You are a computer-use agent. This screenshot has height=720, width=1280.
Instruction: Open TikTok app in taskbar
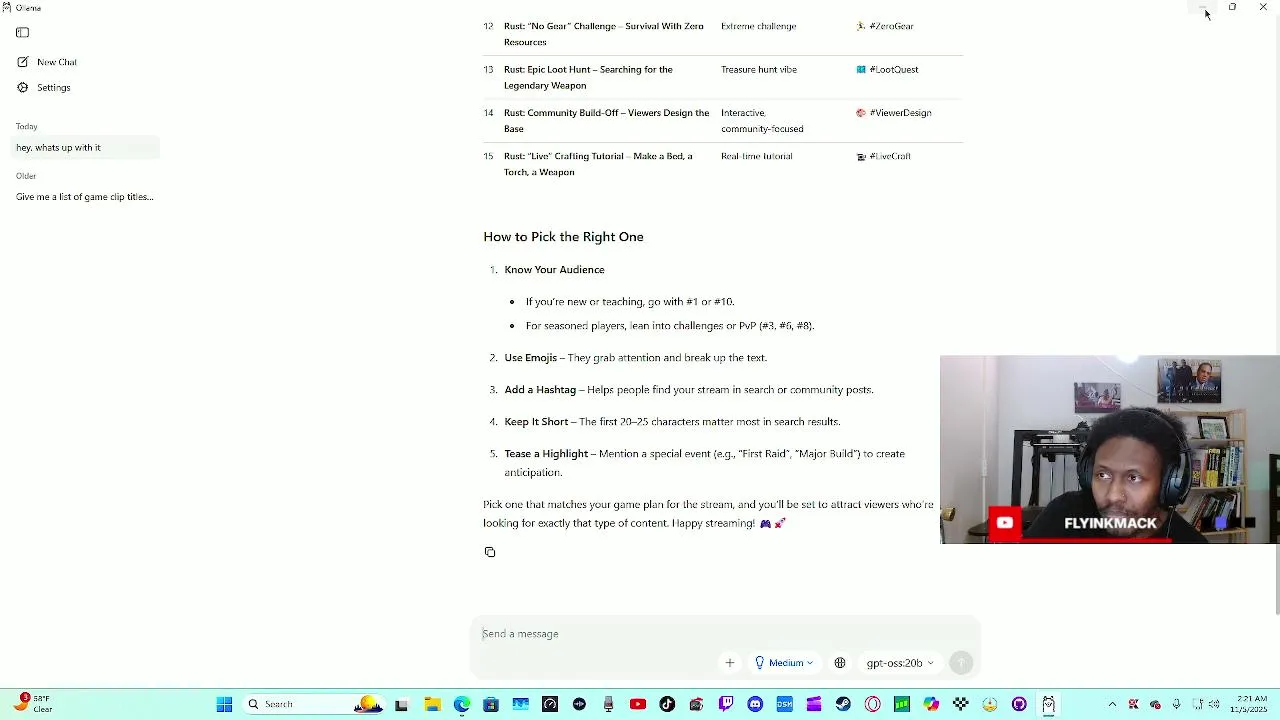tap(667, 705)
